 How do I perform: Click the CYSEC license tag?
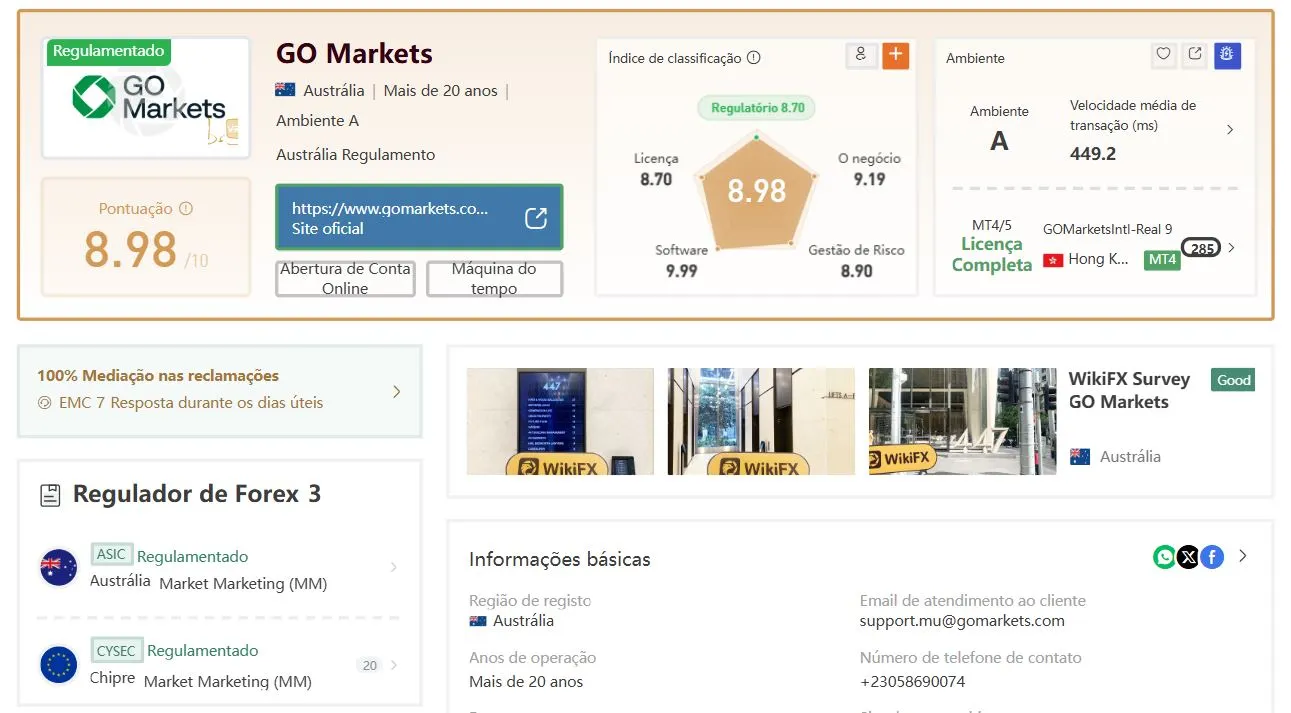pos(117,649)
